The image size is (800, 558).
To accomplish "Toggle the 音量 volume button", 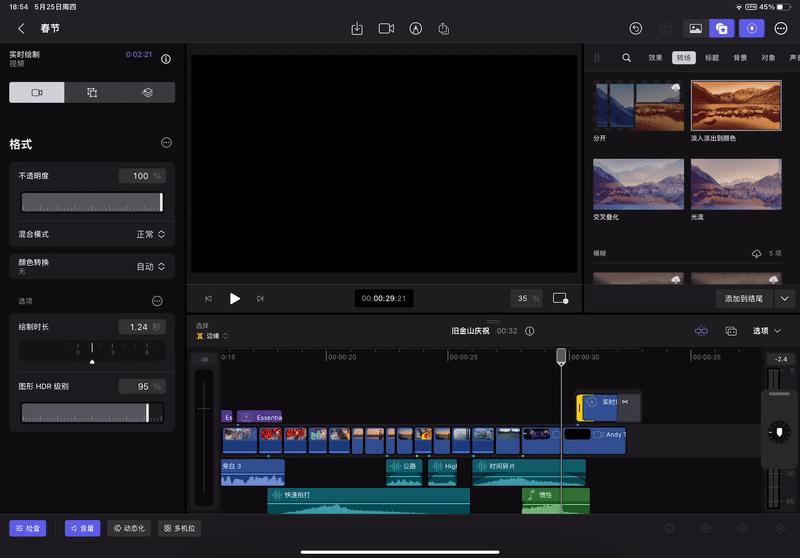I will (x=82, y=528).
